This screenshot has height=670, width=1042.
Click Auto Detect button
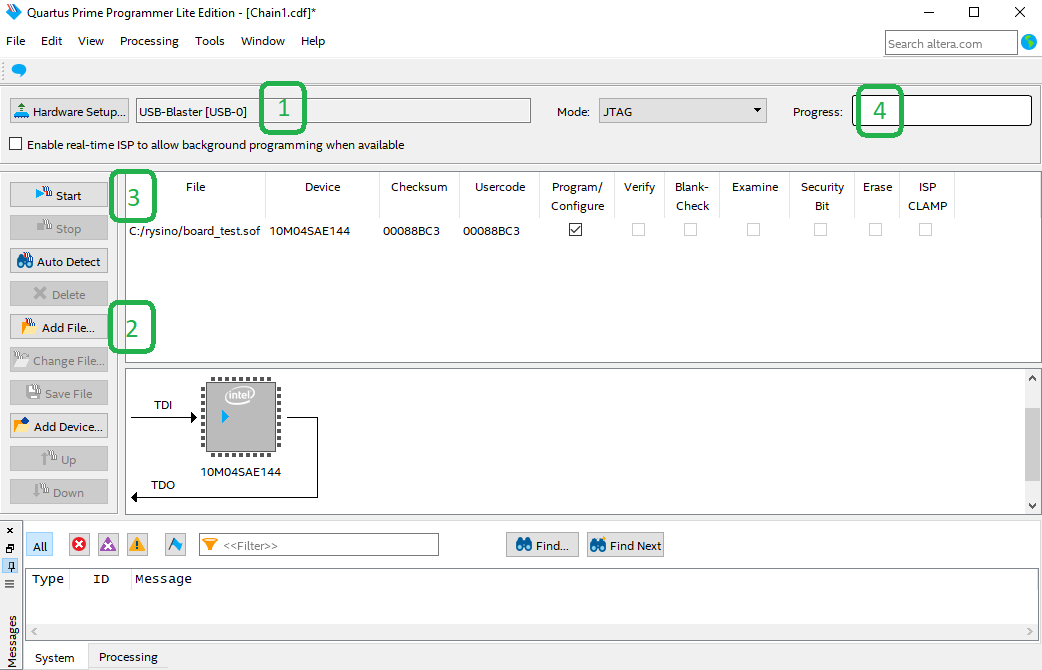(58, 261)
